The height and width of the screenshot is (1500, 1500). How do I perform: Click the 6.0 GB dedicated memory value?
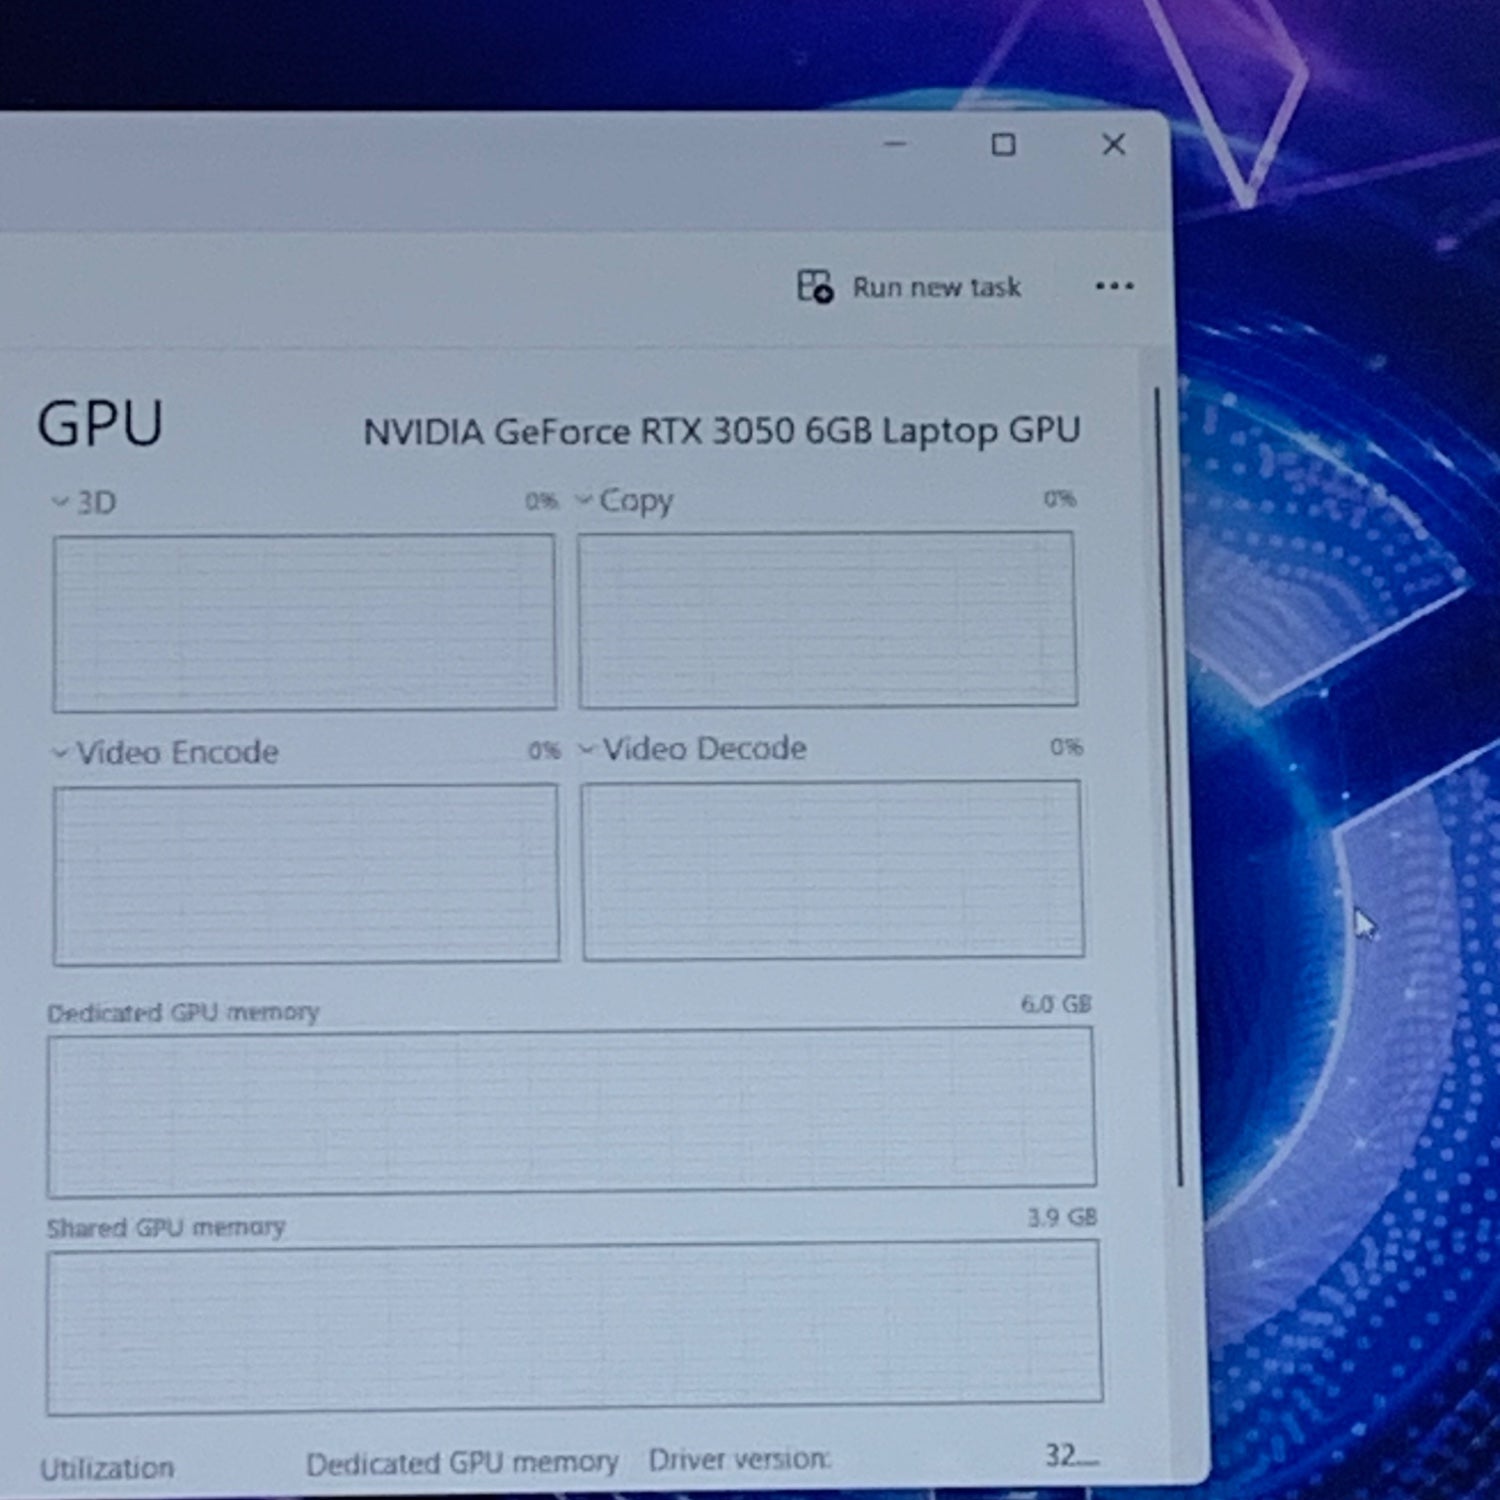(1056, 1004)
